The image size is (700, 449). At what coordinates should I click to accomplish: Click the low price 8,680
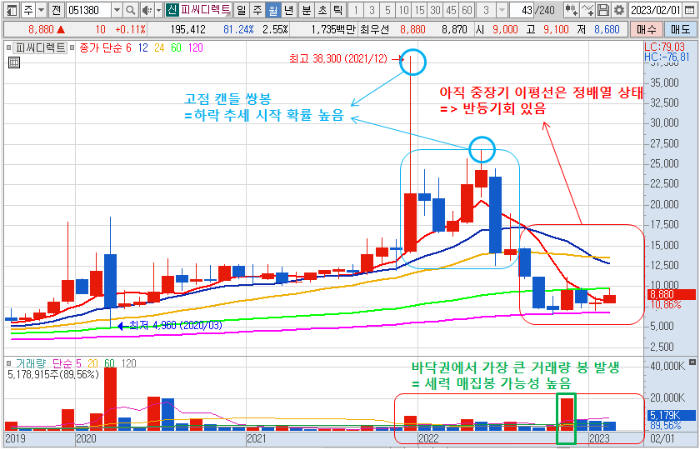click(607, 29)
